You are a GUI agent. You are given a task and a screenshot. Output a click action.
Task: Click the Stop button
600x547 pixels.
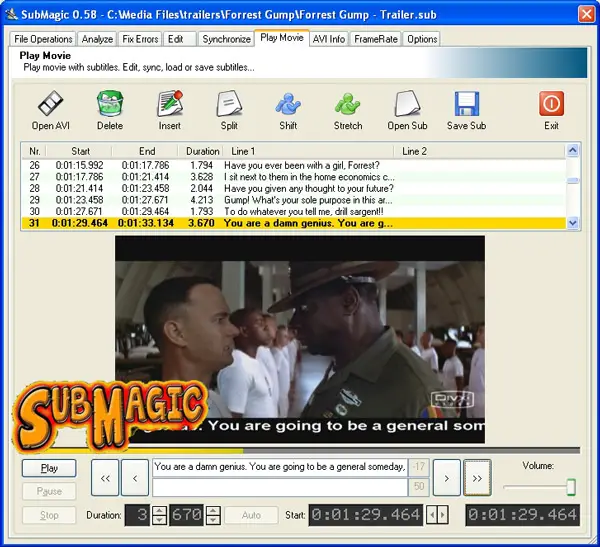point(49,515)
